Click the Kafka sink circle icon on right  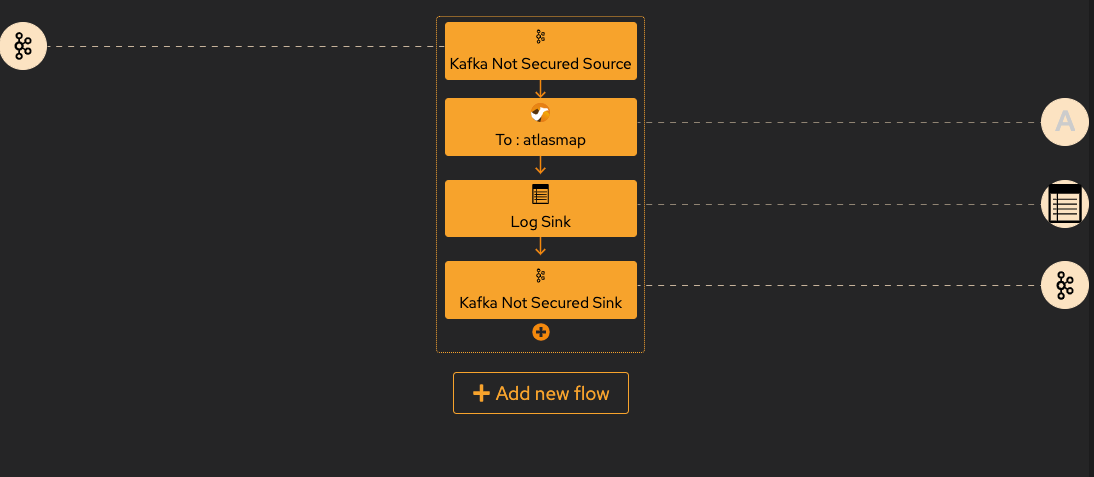1065,285
